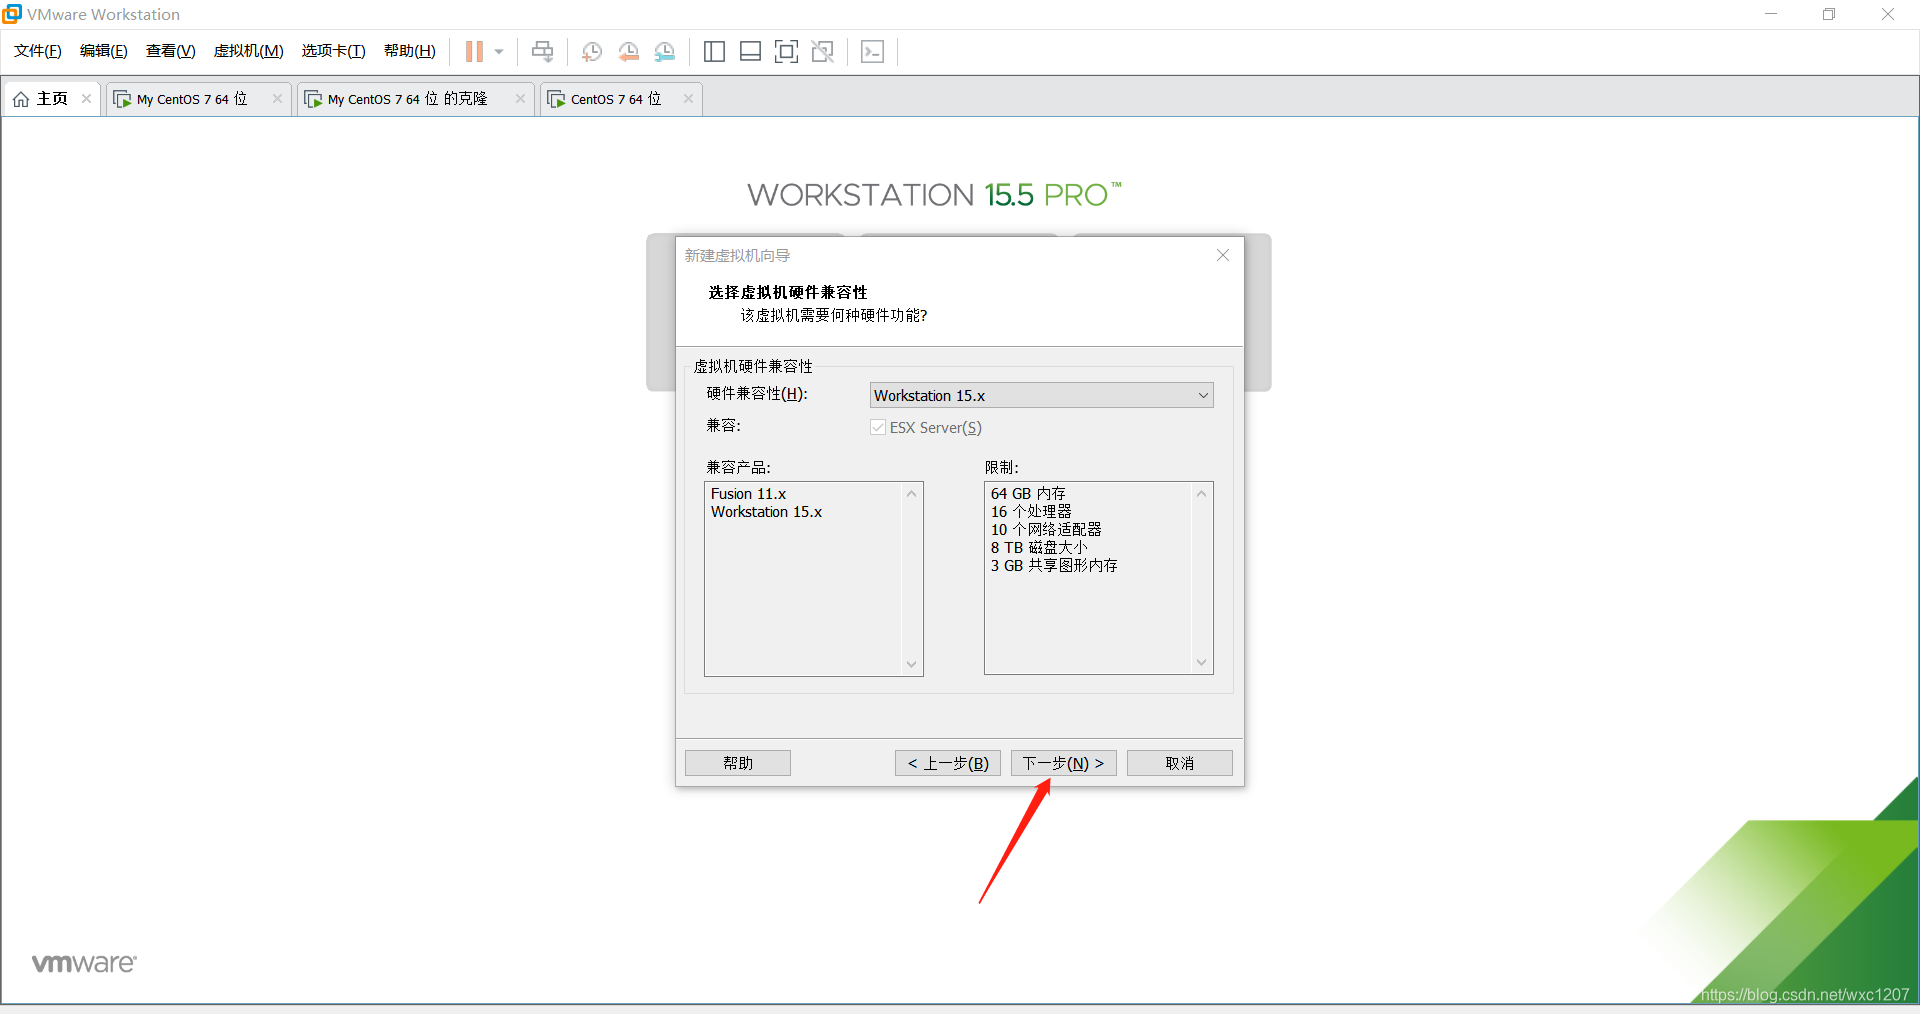The height and width of the screenshot is (1014, 1920).
Task: Click the take snapshot toolbar icon
Action: 592,51
